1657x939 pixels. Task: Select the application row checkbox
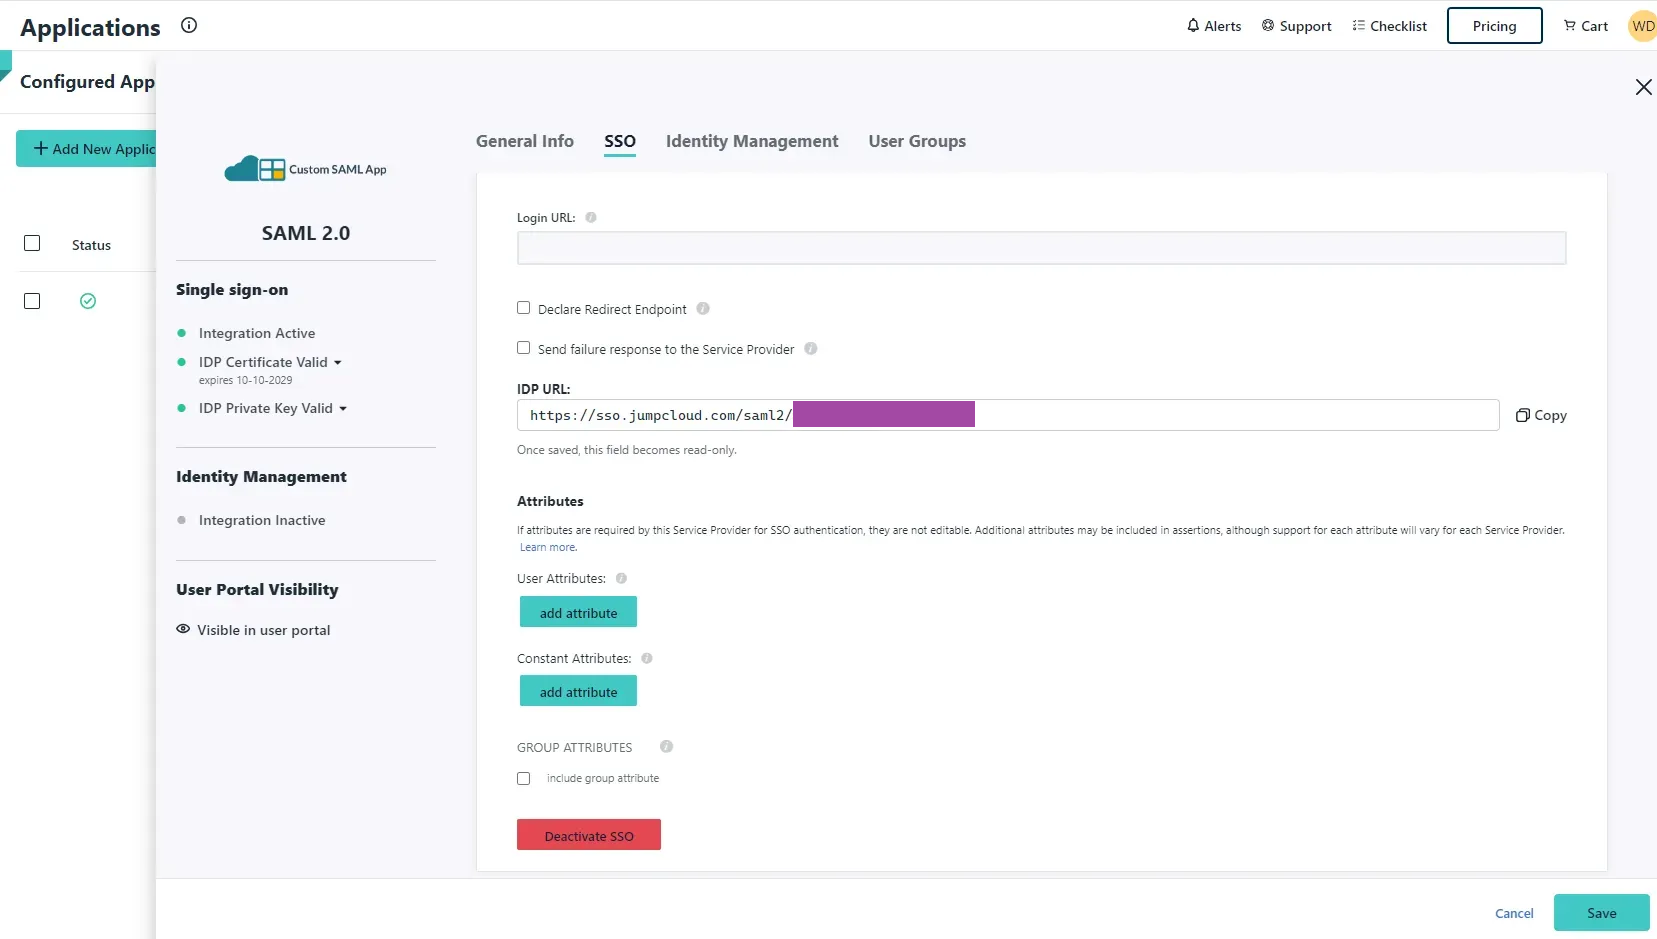[32, 301]
